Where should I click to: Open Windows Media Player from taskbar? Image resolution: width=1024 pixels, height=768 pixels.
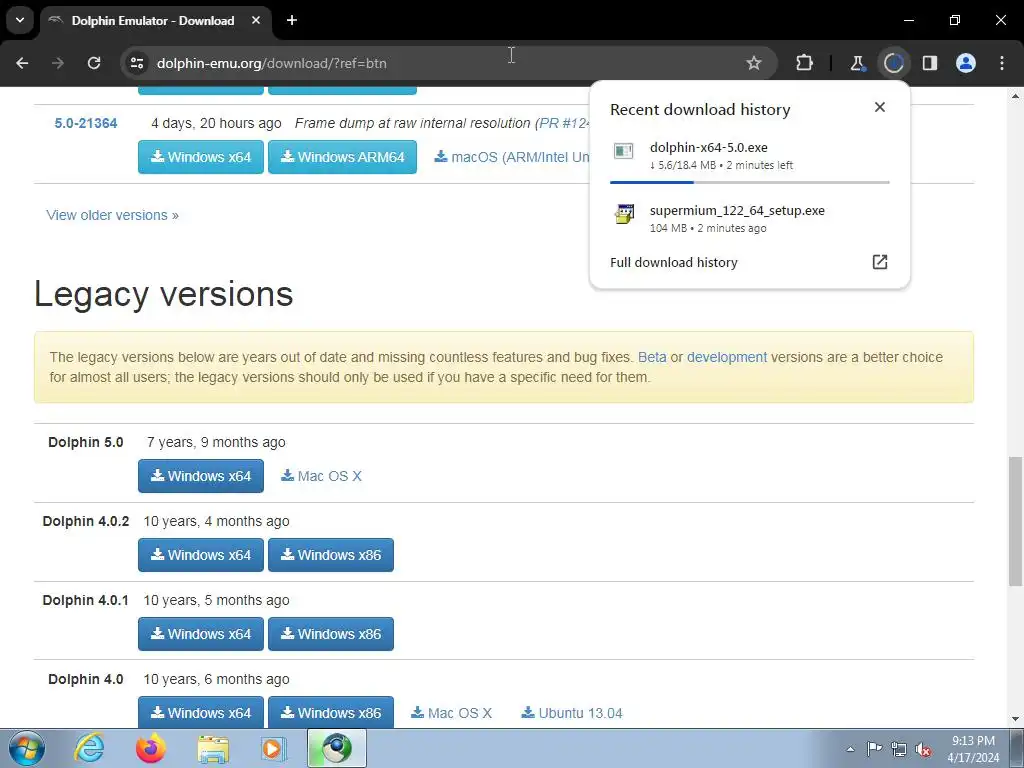(x=274, y=748)
